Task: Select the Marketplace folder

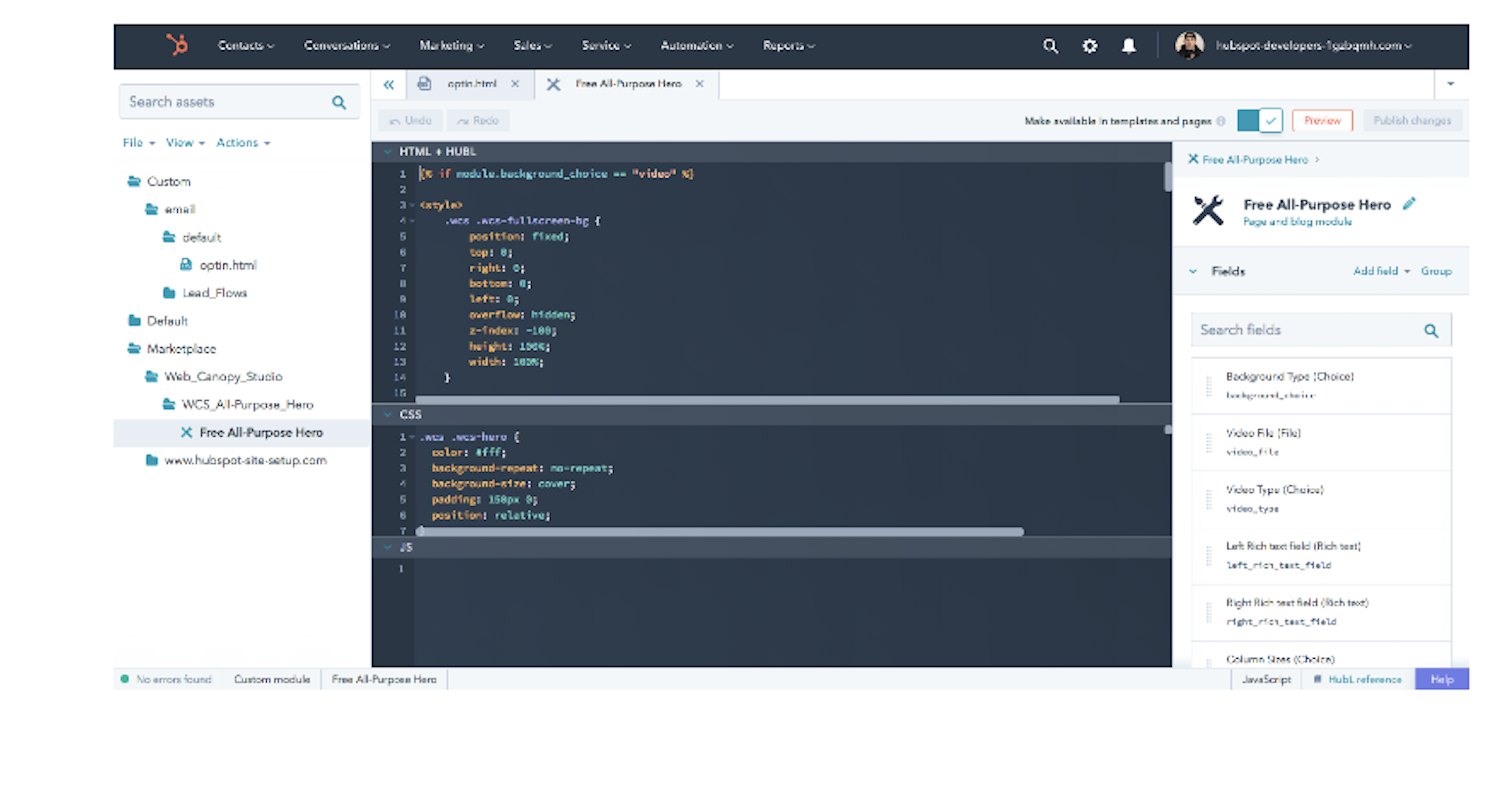Action: [172, 349]
